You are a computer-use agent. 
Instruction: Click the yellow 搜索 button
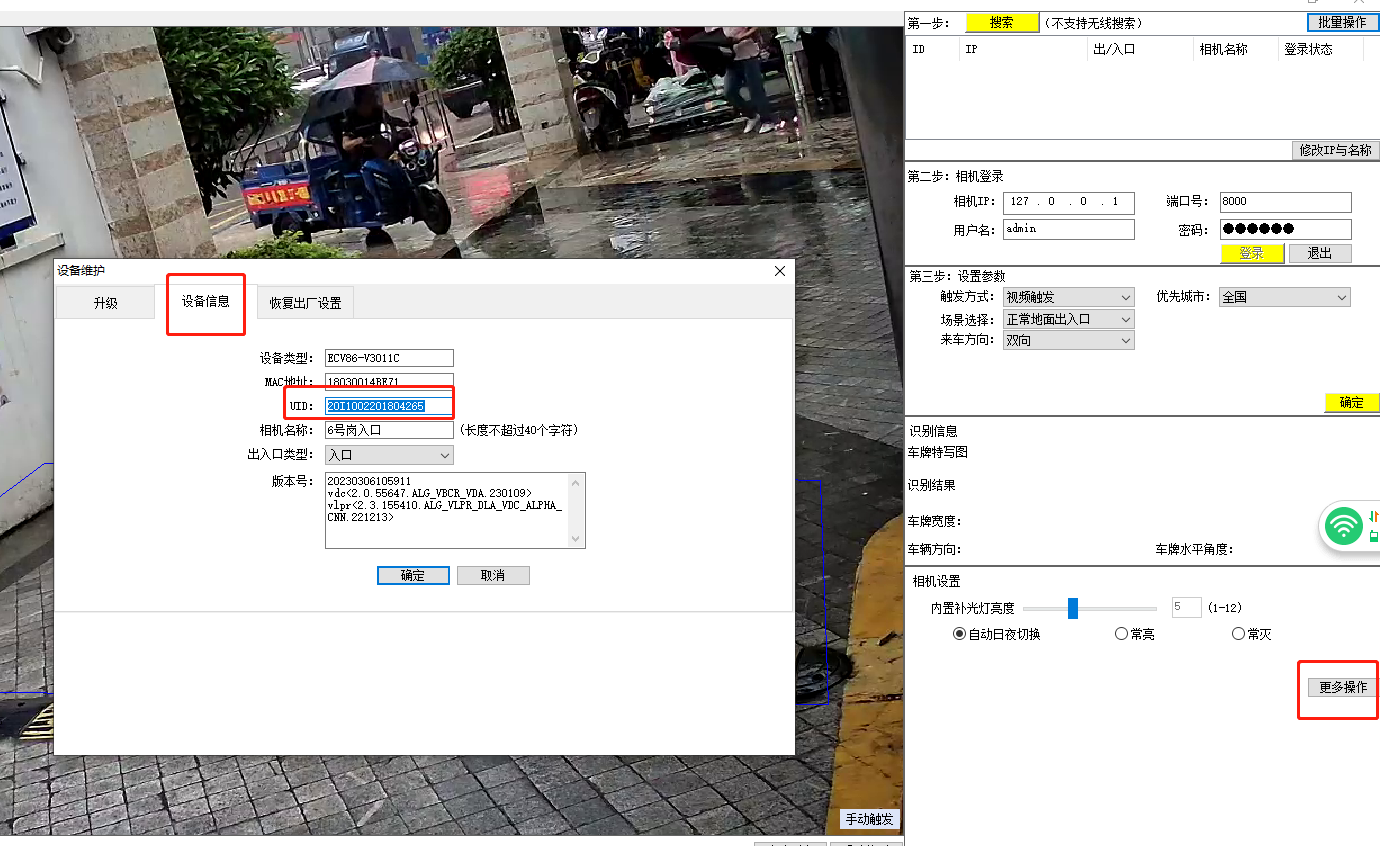(x=1002, y=22)
